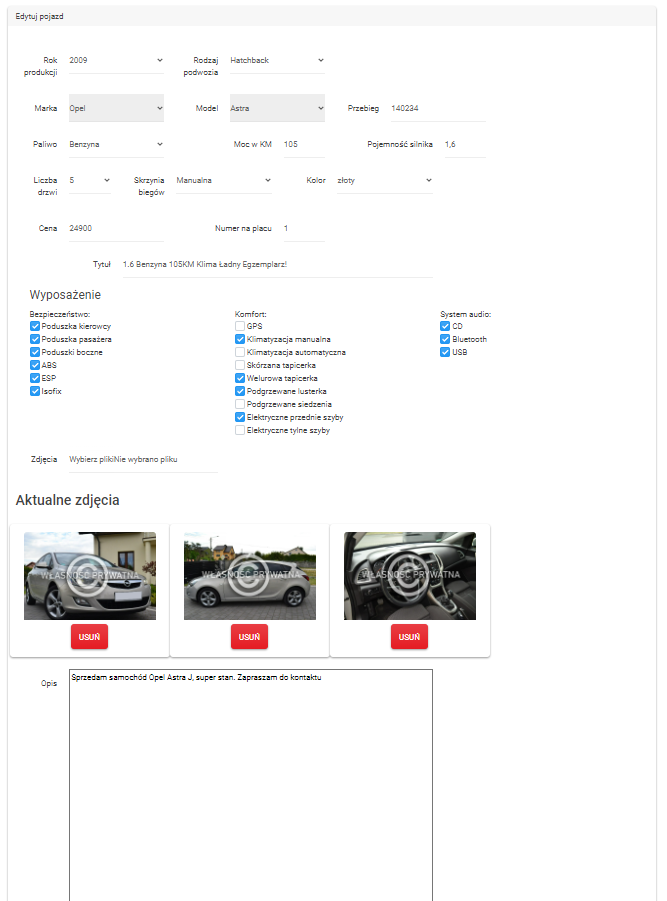Viewport: 667px width, 901px height.
Task: Toggle the CD audio checkbox
Action: [445, 326]
